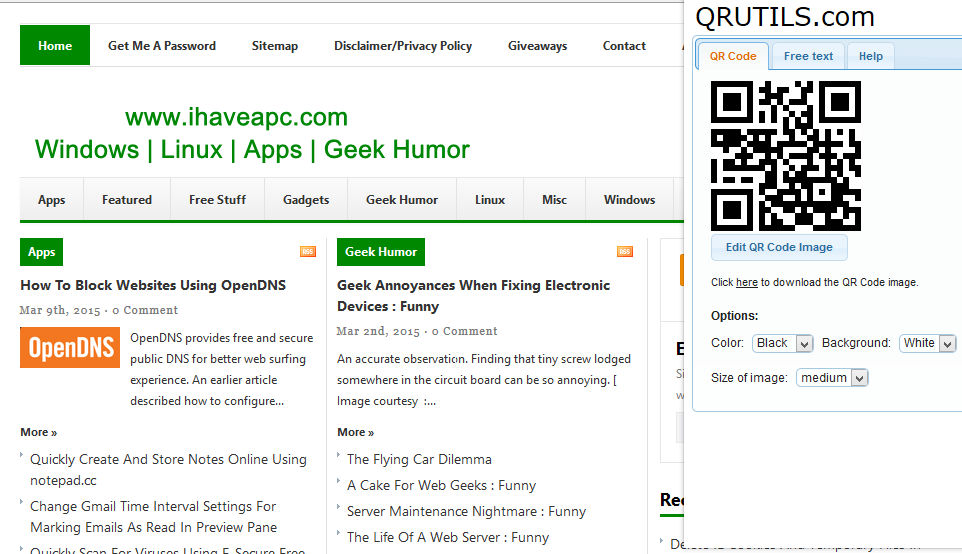Select the Misc category
This screenshot has height=554, width=962.
click(x=555, y=199)
